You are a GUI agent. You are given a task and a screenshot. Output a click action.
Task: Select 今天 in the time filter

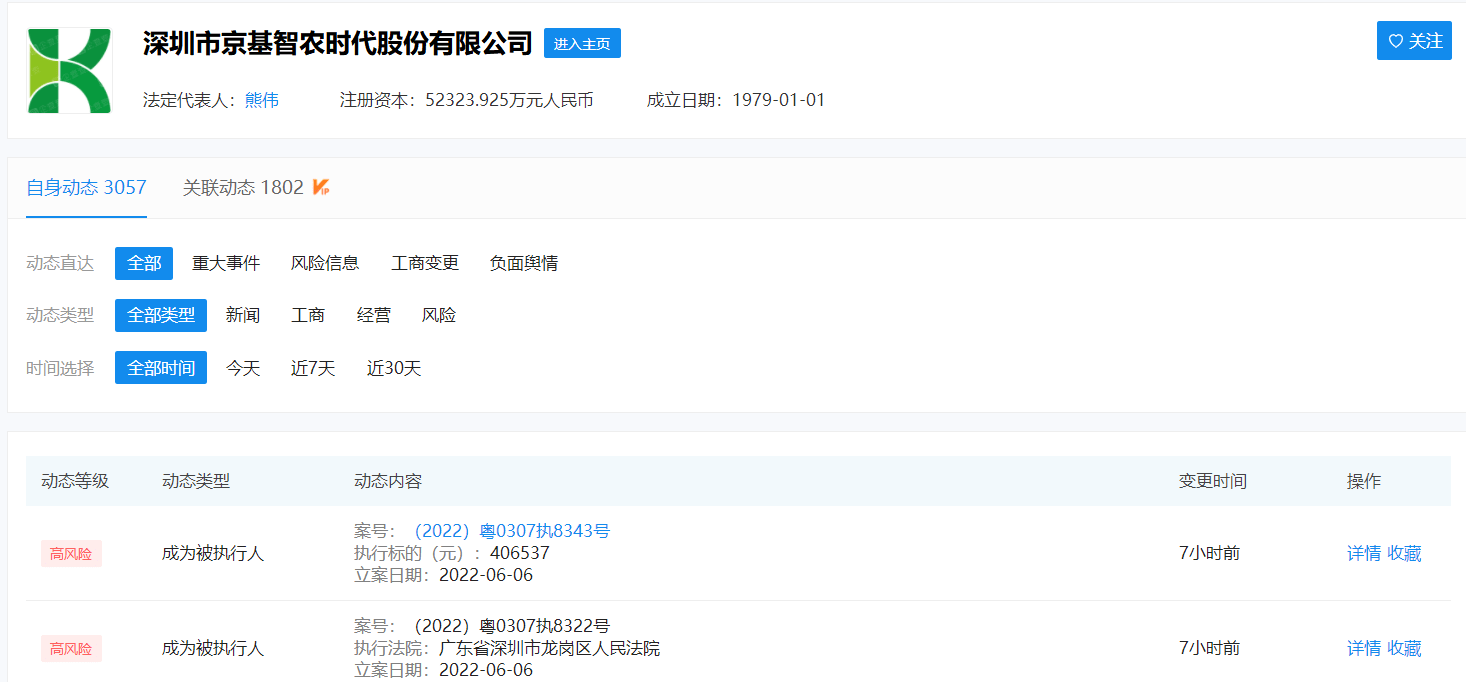[243, 368]
